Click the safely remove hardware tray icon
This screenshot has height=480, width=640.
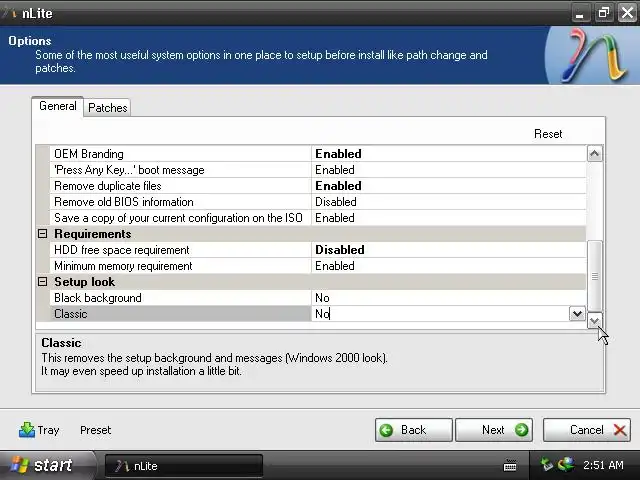coord(547,464)
